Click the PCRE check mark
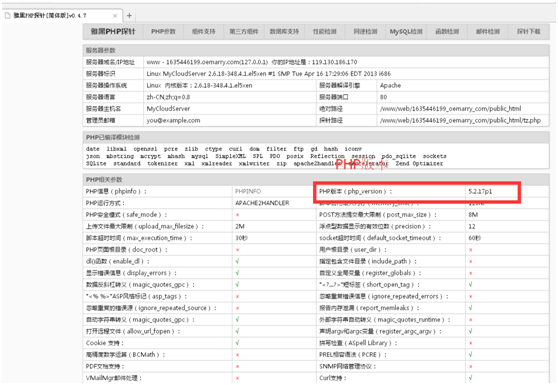Viewport: 558px width, 385px height. pos(471,354)
